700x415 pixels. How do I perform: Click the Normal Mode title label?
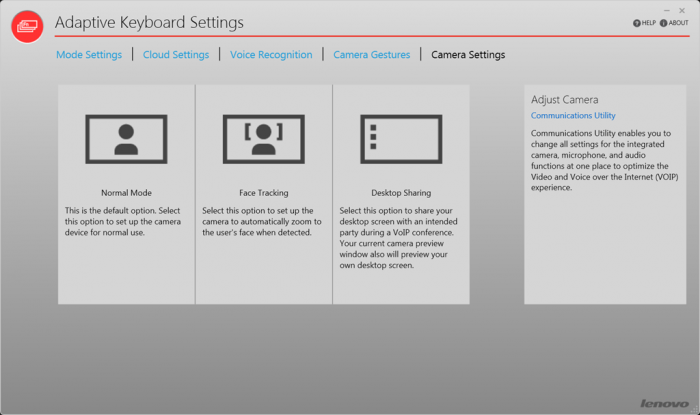(x=126, y=193)
